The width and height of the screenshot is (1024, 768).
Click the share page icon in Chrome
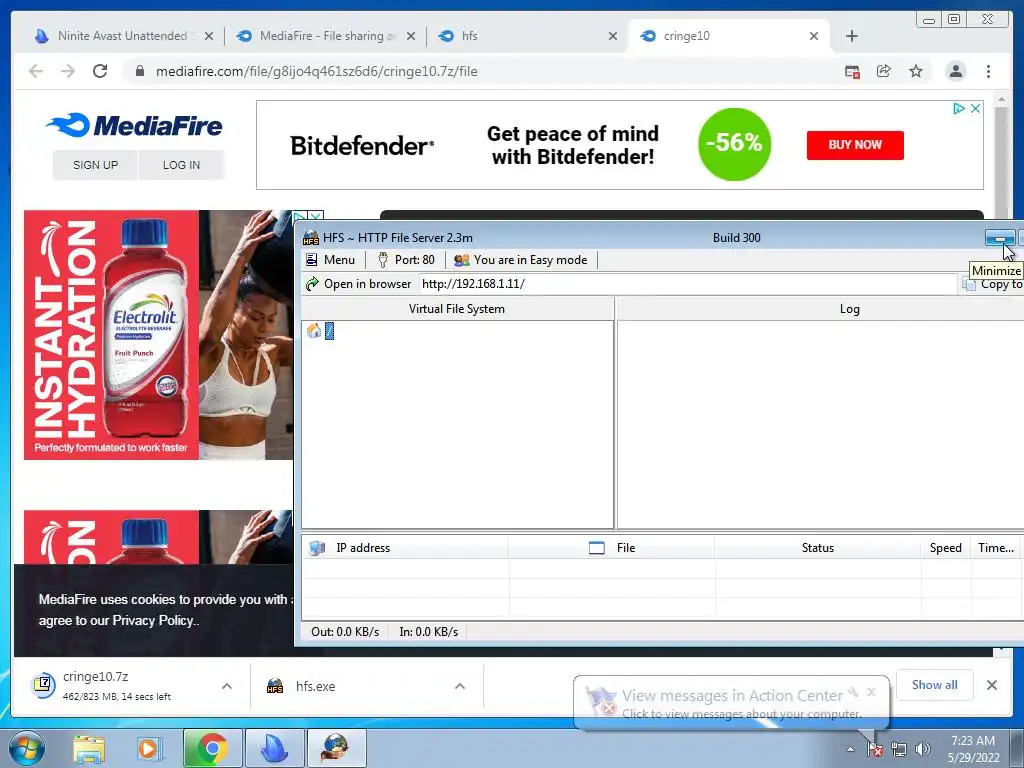point(884,71)
